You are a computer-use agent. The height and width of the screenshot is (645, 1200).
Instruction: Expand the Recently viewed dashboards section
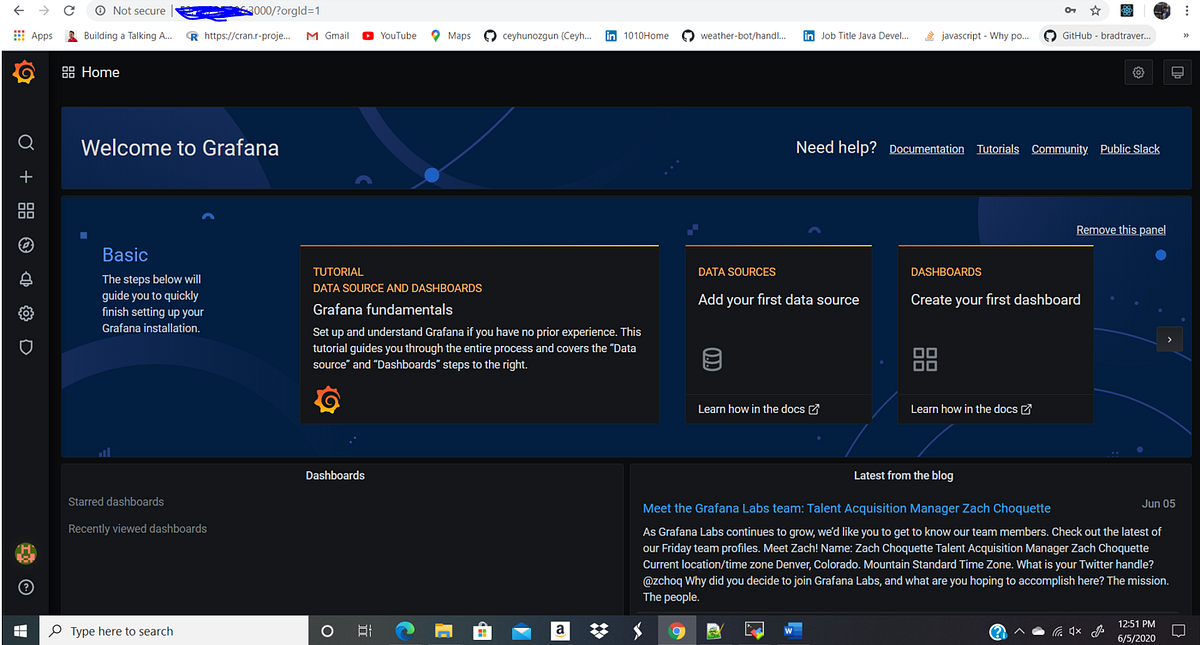137,528
